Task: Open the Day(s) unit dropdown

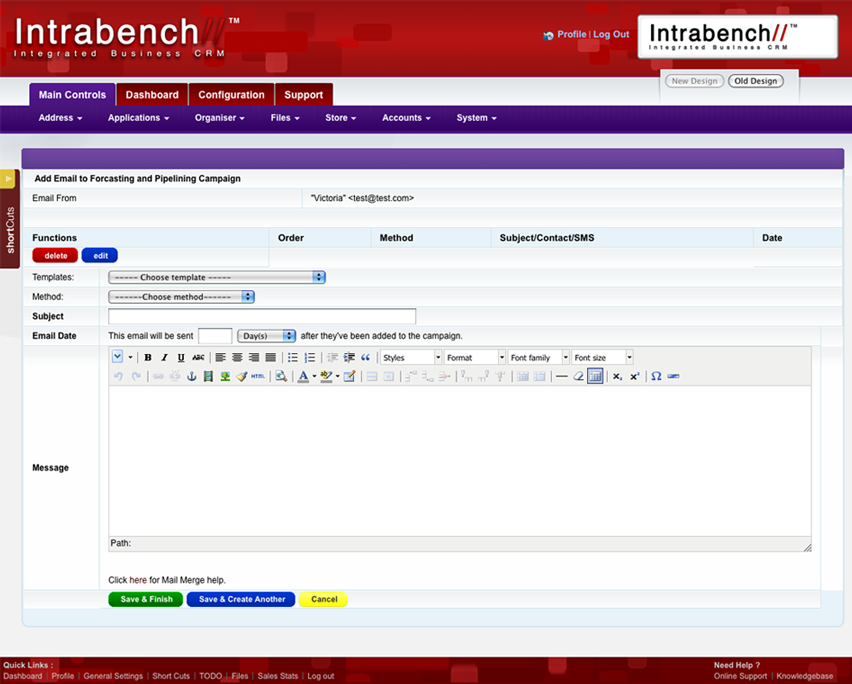Action: coord(266,336)
